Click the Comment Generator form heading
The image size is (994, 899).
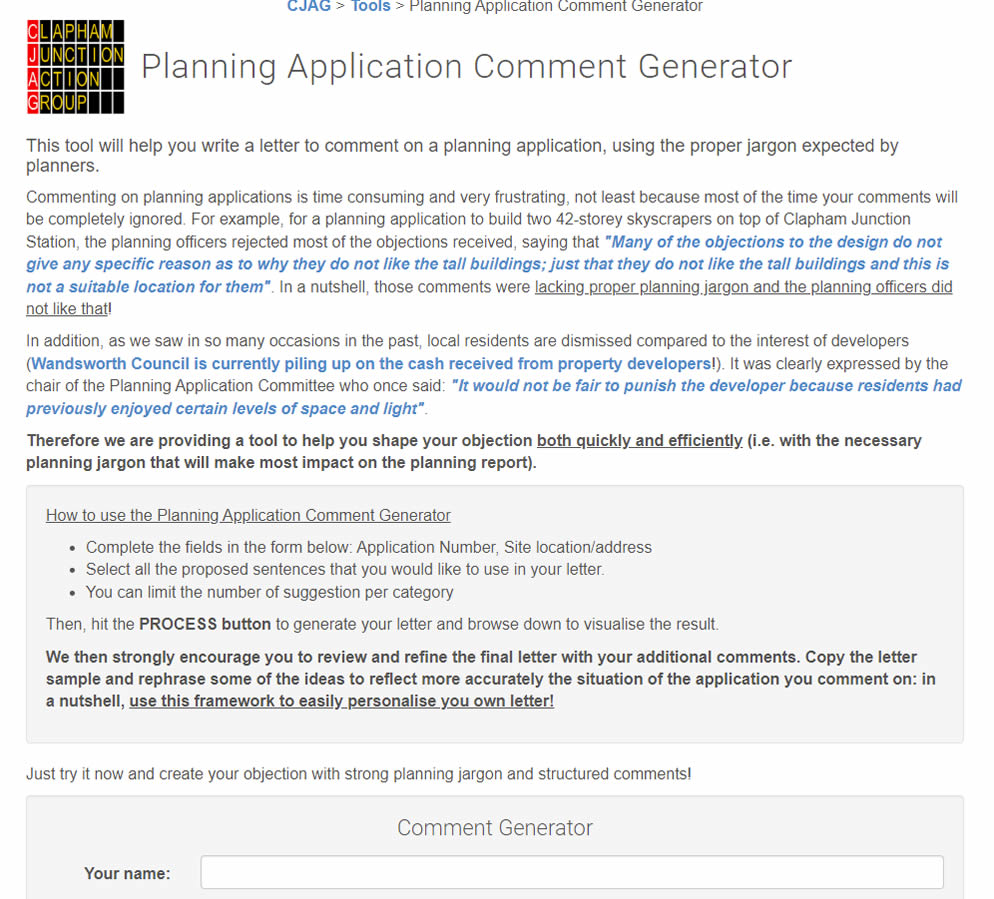495,828
